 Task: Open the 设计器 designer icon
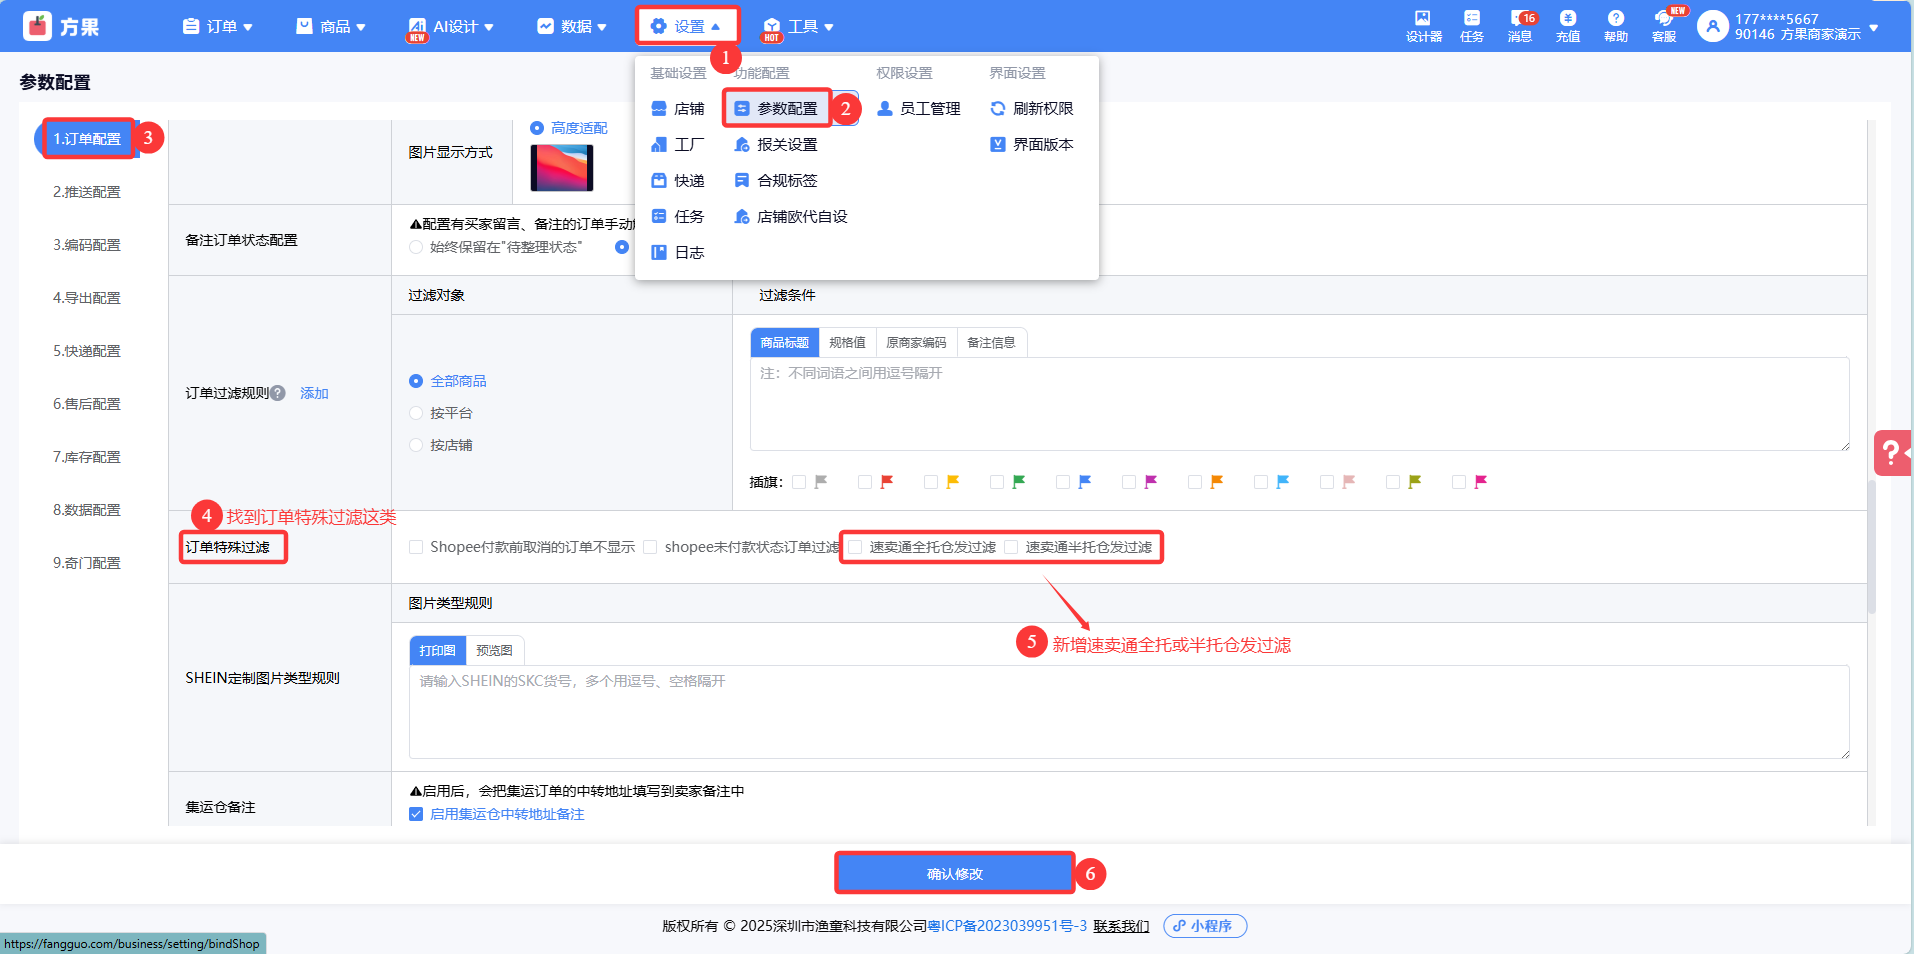(x=1423, y=26)
